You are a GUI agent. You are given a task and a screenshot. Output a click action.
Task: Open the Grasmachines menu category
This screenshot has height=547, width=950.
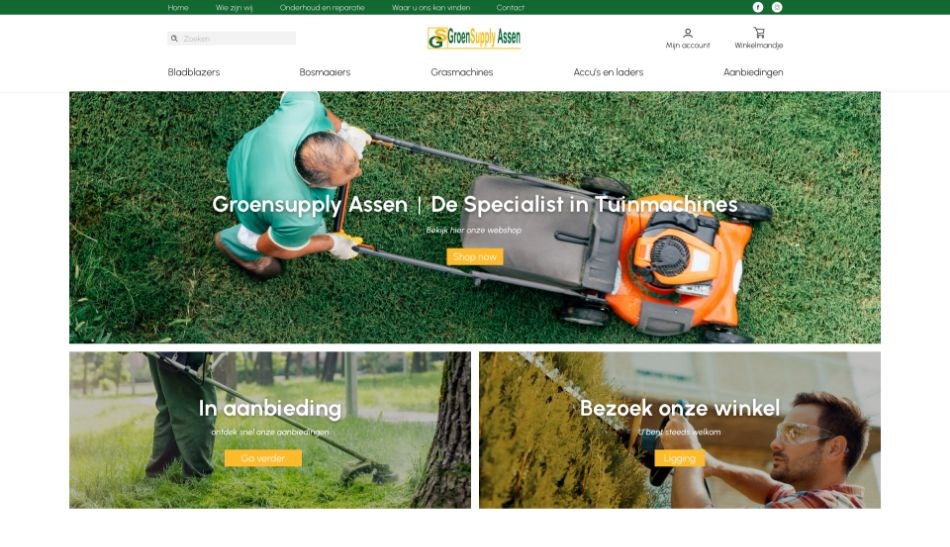pos(462,72)
